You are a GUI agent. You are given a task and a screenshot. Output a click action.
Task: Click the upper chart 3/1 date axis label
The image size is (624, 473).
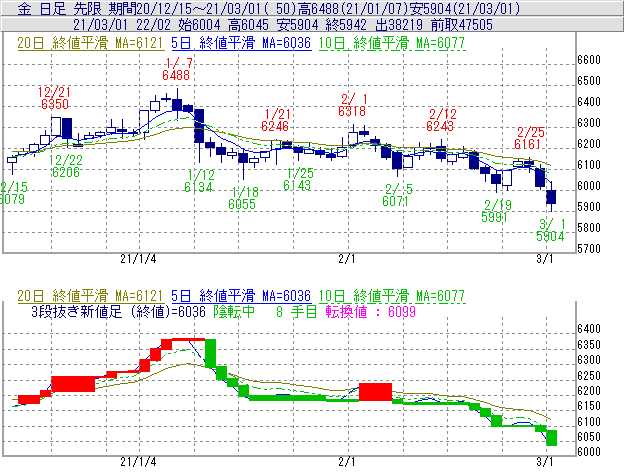pyautogui.click(x=545, y=259)
